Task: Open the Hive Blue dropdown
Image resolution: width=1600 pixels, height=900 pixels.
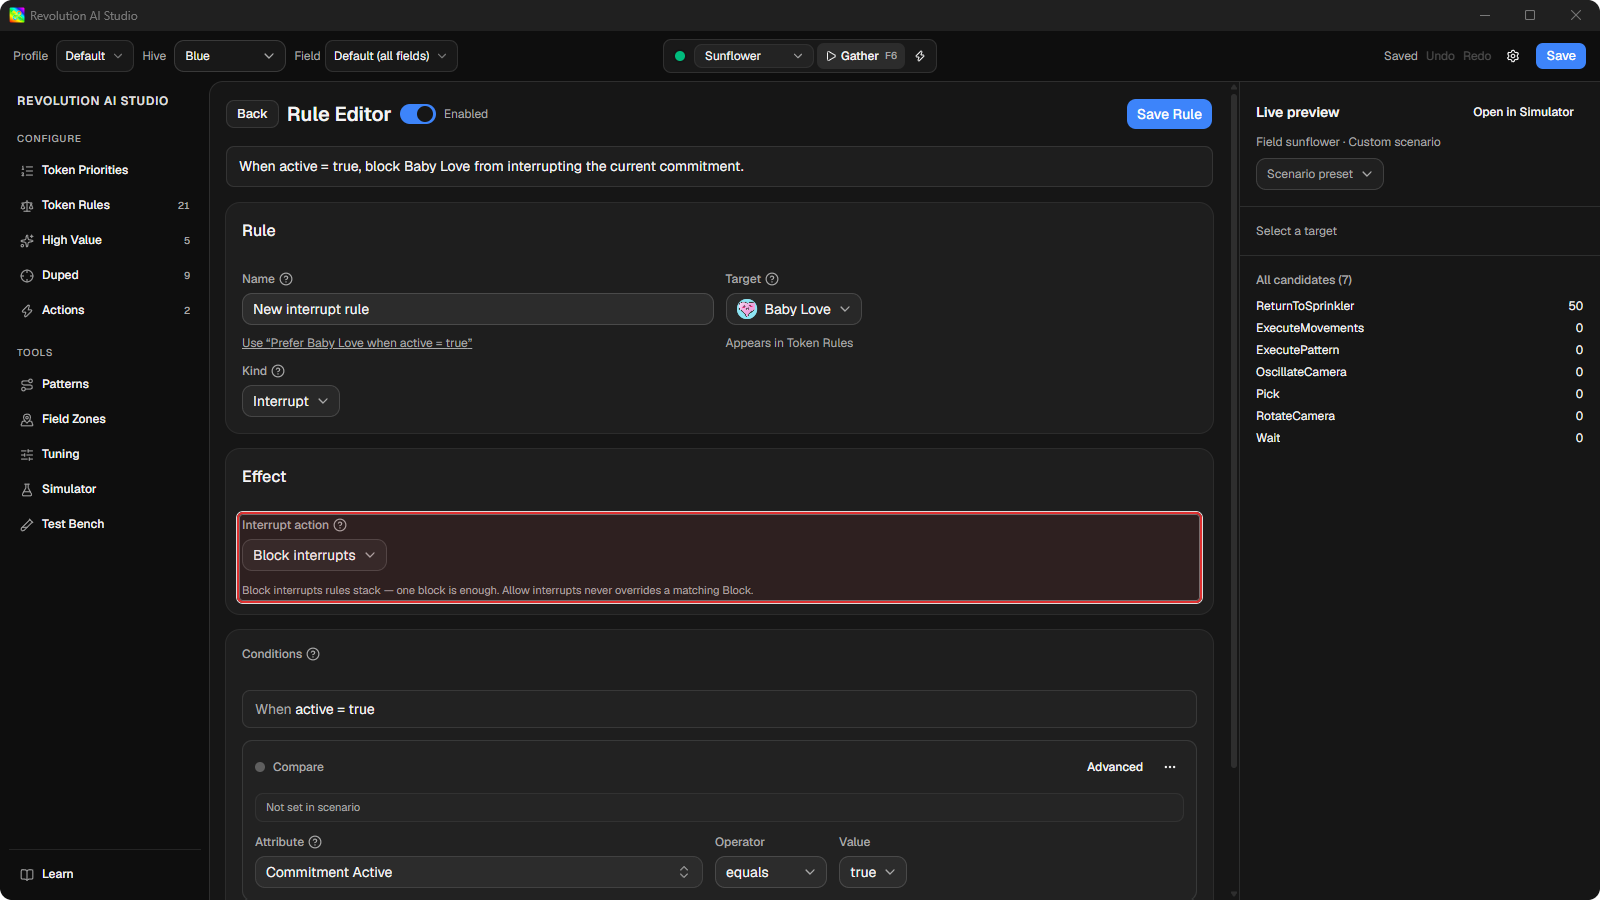Action: point(230,56)
